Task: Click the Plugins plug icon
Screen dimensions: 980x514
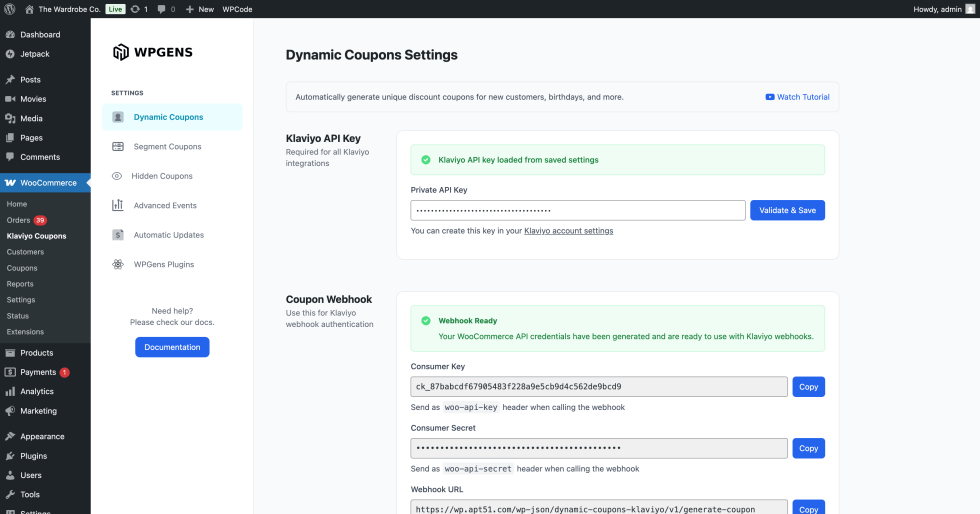Action: pyautogui.click(x=10, y=456)
